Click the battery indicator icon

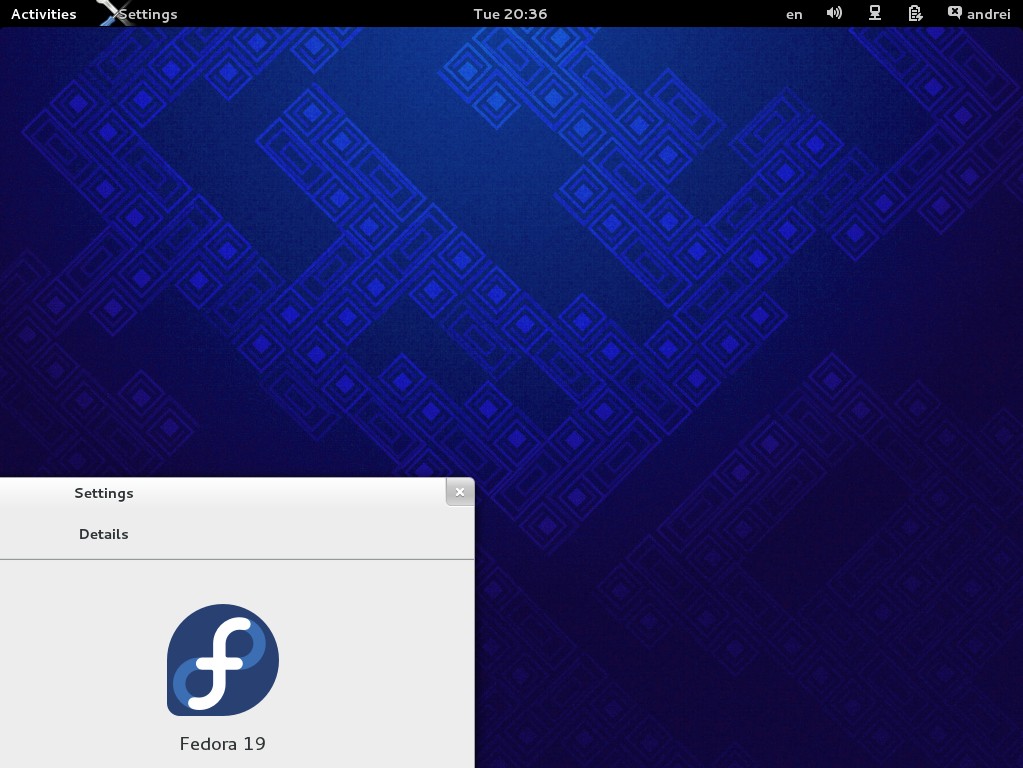coord(915,13)
